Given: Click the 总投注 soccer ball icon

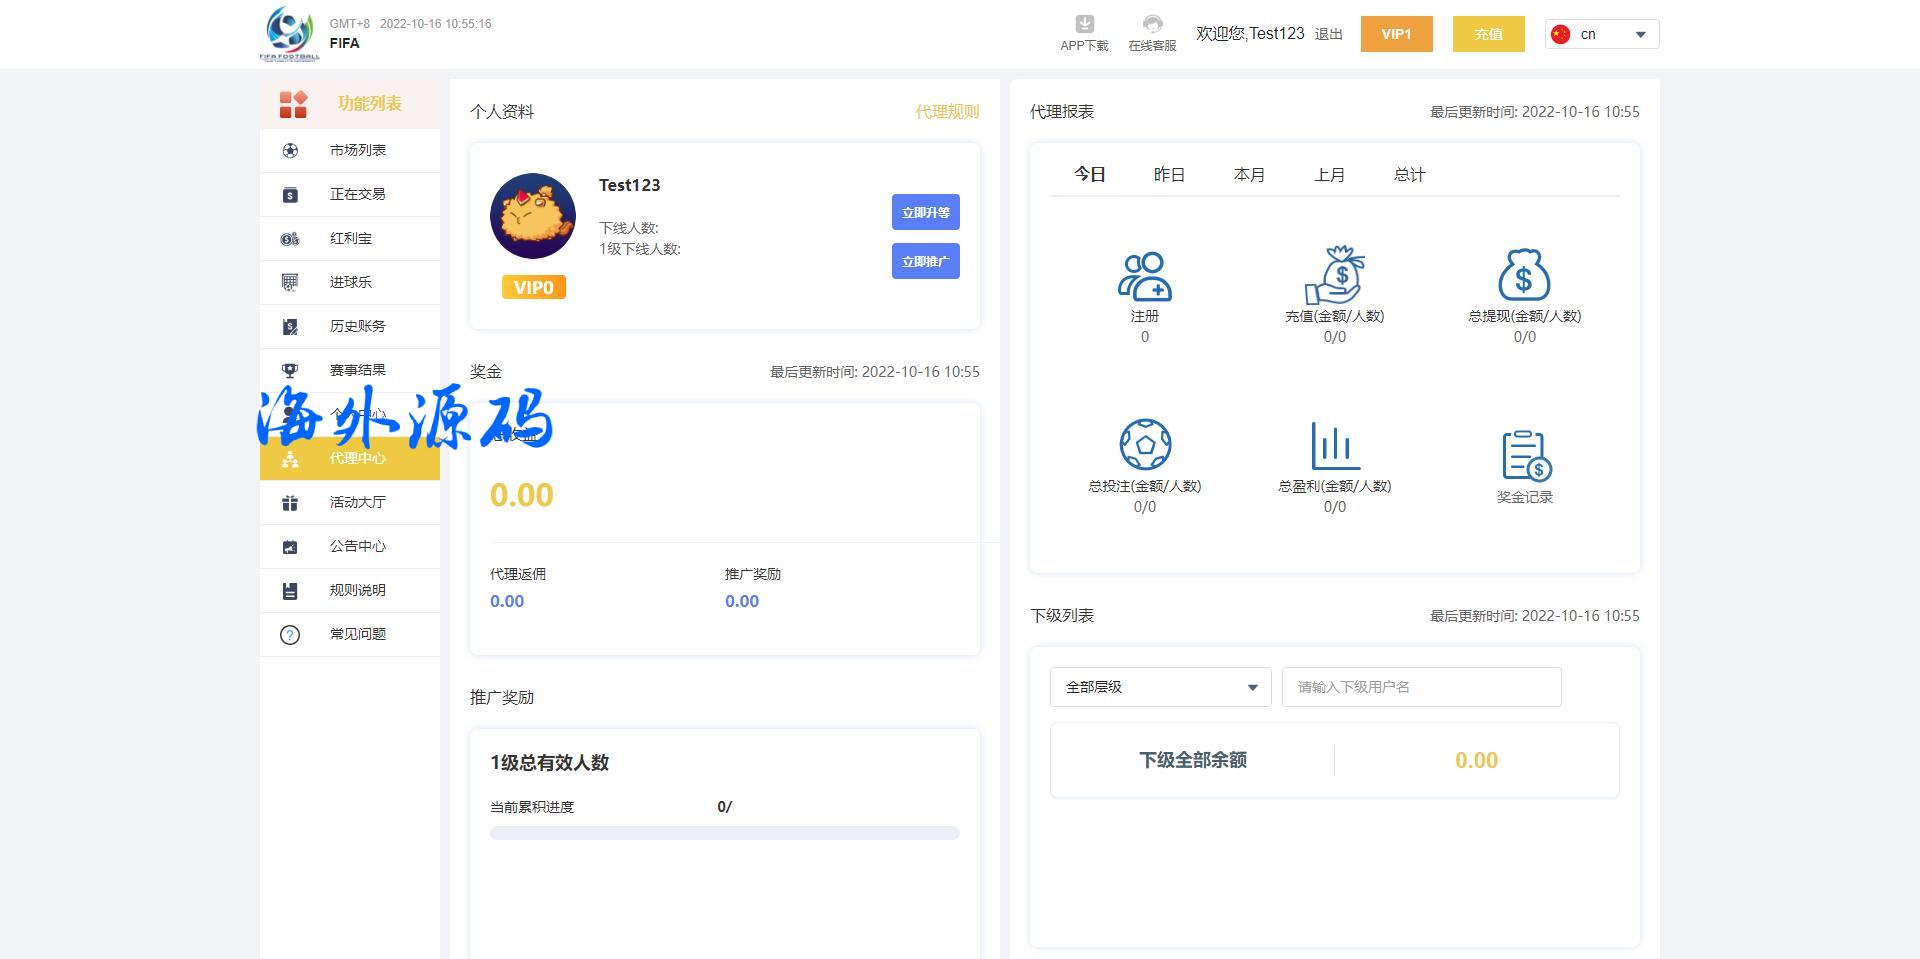Looking at the screenshot, I should point(1145,444).
